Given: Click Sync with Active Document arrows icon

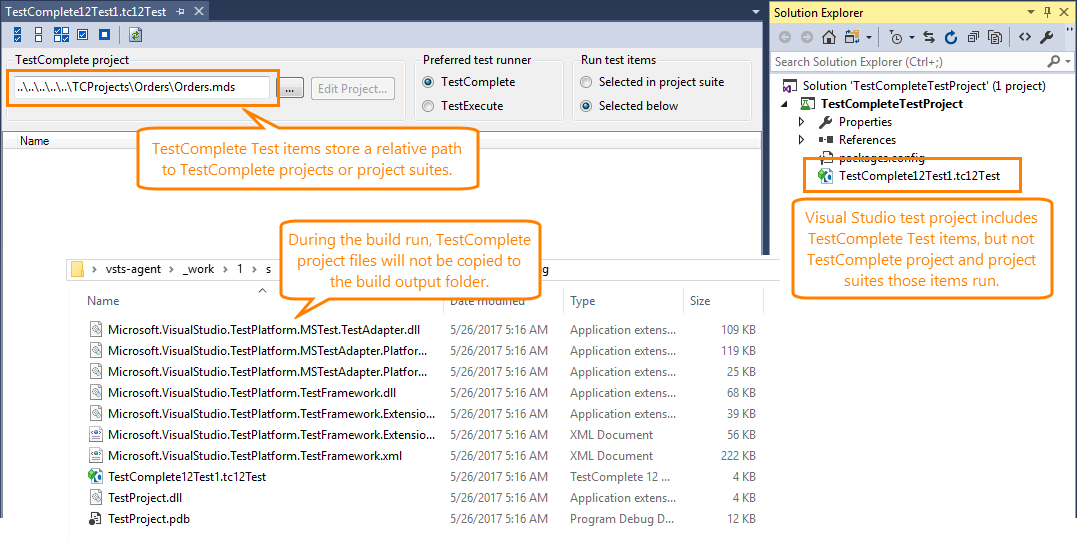Looking at the screenshot, I should point(928,37).
